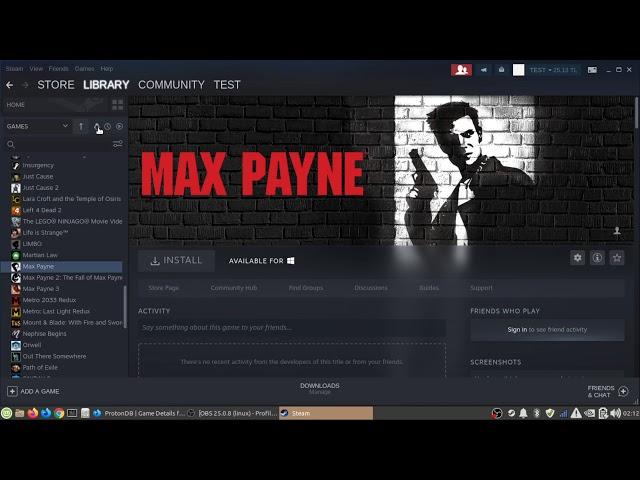The image size is (640, 480).
Task: Open the View menu
Action: (x=36, y=69)
